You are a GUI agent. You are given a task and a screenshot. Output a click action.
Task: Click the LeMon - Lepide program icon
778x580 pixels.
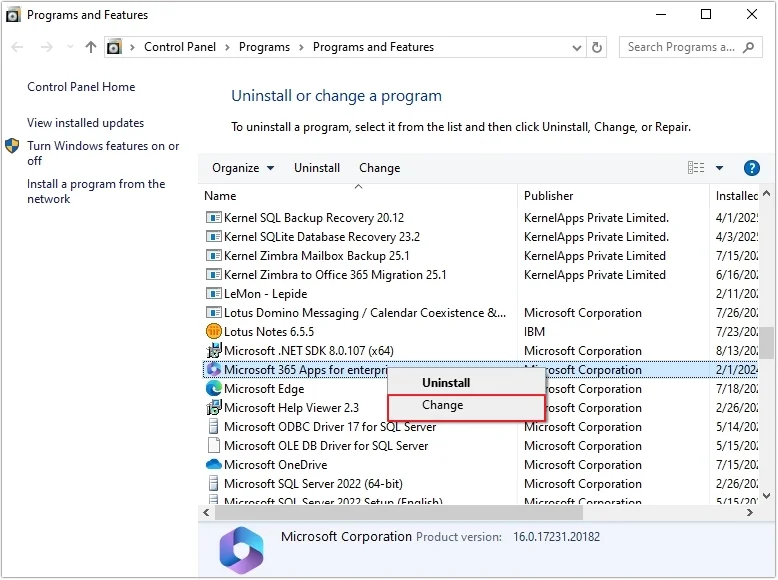(x=213, y=294)
